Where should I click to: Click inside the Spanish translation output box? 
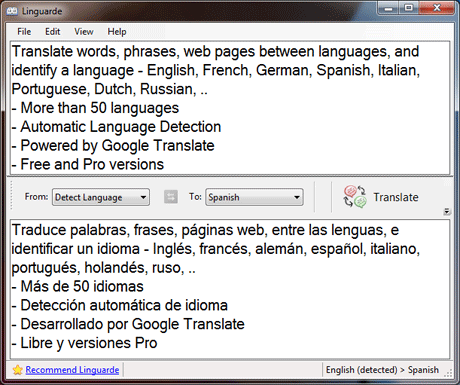230,289
